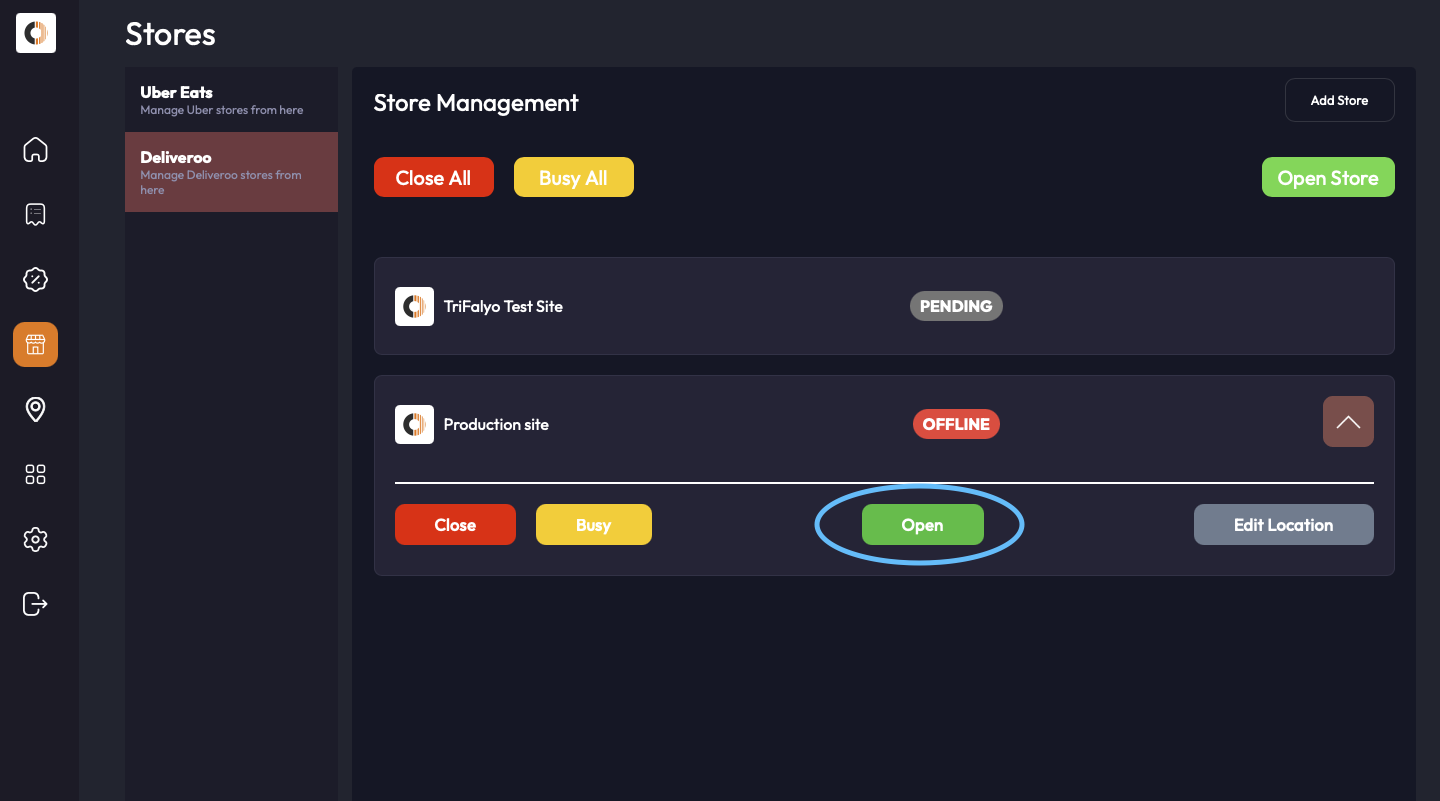Screen dimensions: 1440x801
Task: Click the yellow Busy All button
Action: click(573, 178)
